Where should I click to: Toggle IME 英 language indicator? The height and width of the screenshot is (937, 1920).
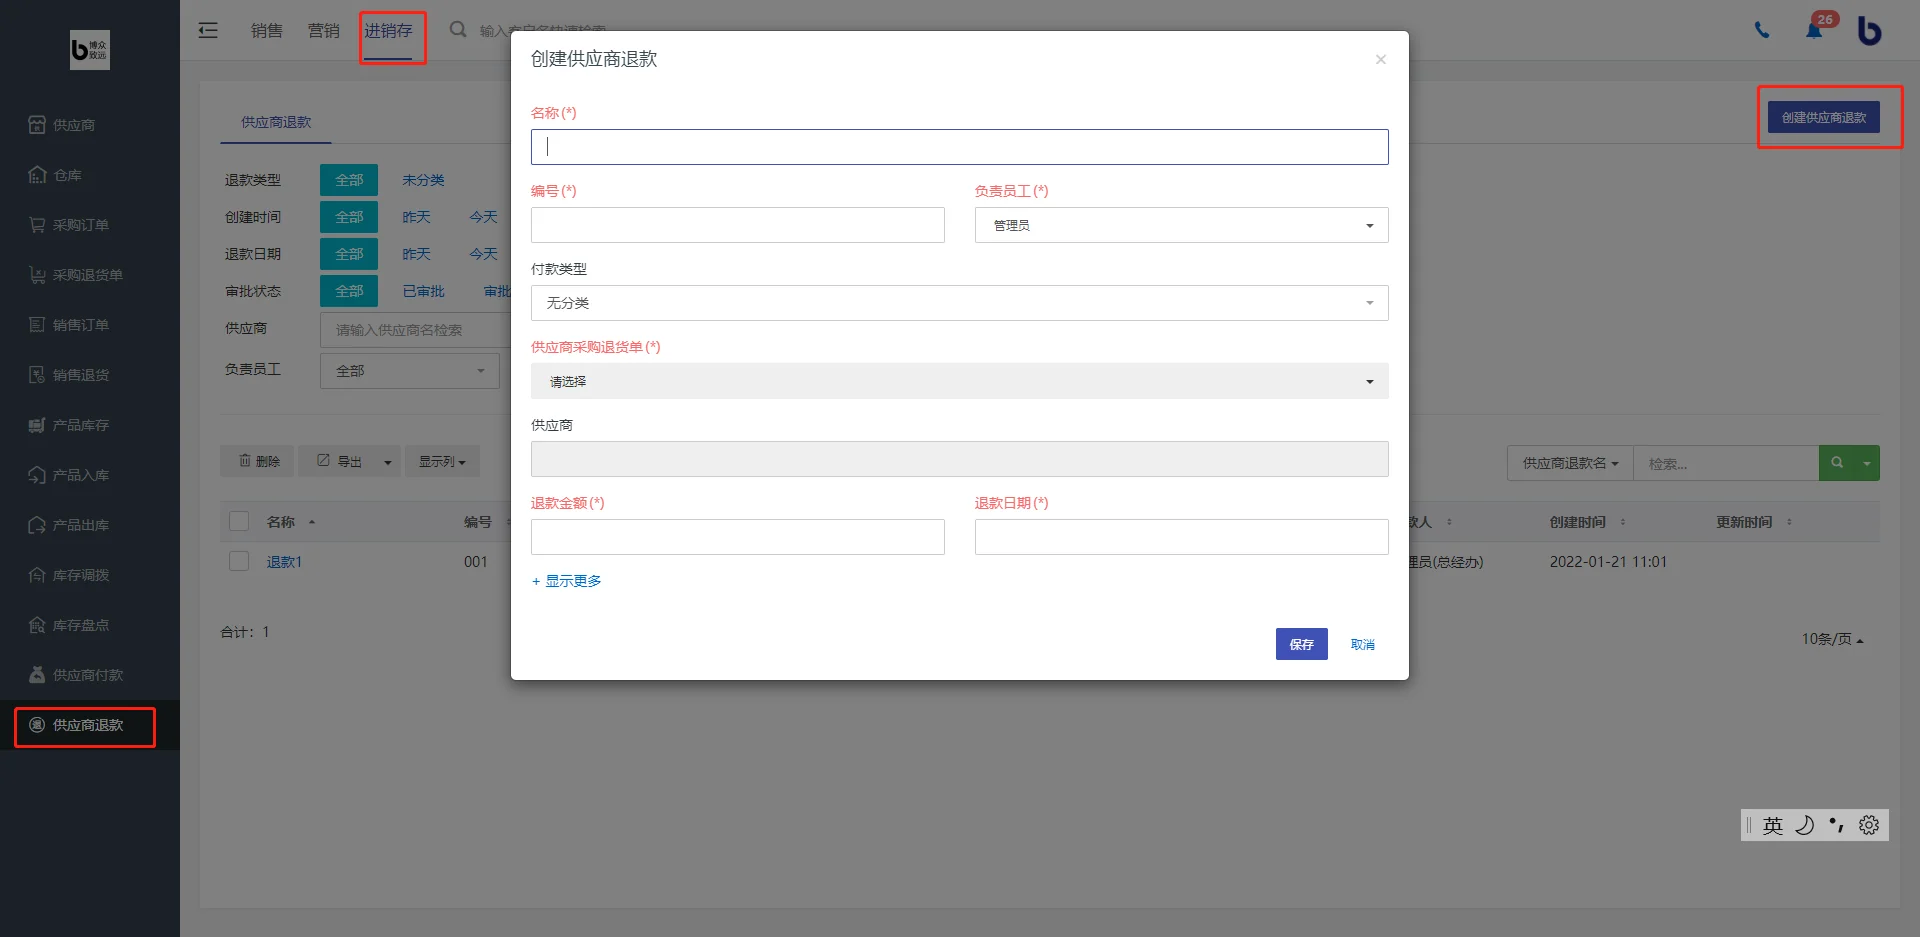pos(1773,825)
